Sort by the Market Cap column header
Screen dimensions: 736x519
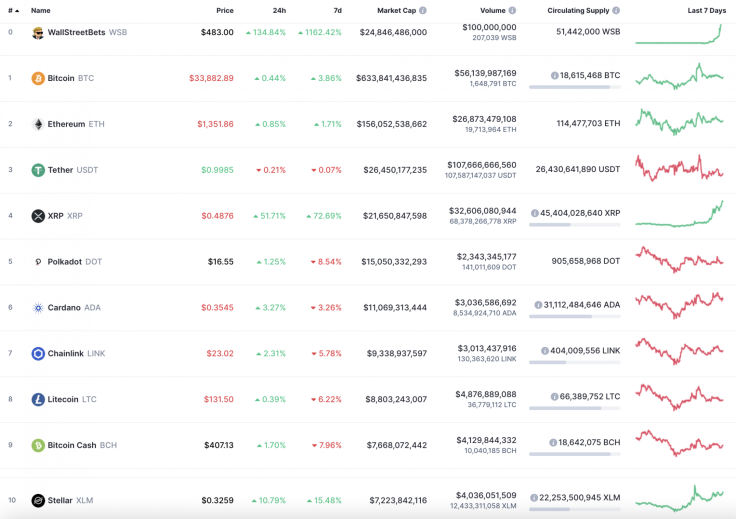click(x=397, y=10)
